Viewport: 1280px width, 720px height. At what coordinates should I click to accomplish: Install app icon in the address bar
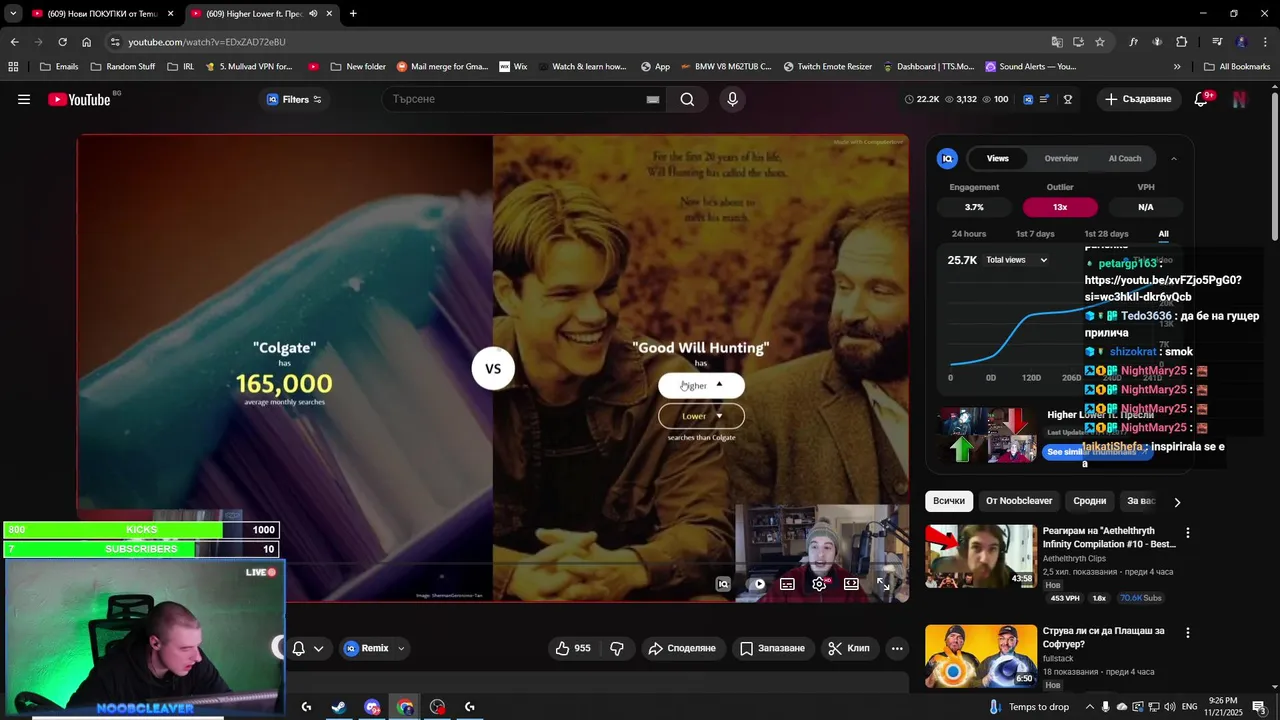pos(1078,42)
